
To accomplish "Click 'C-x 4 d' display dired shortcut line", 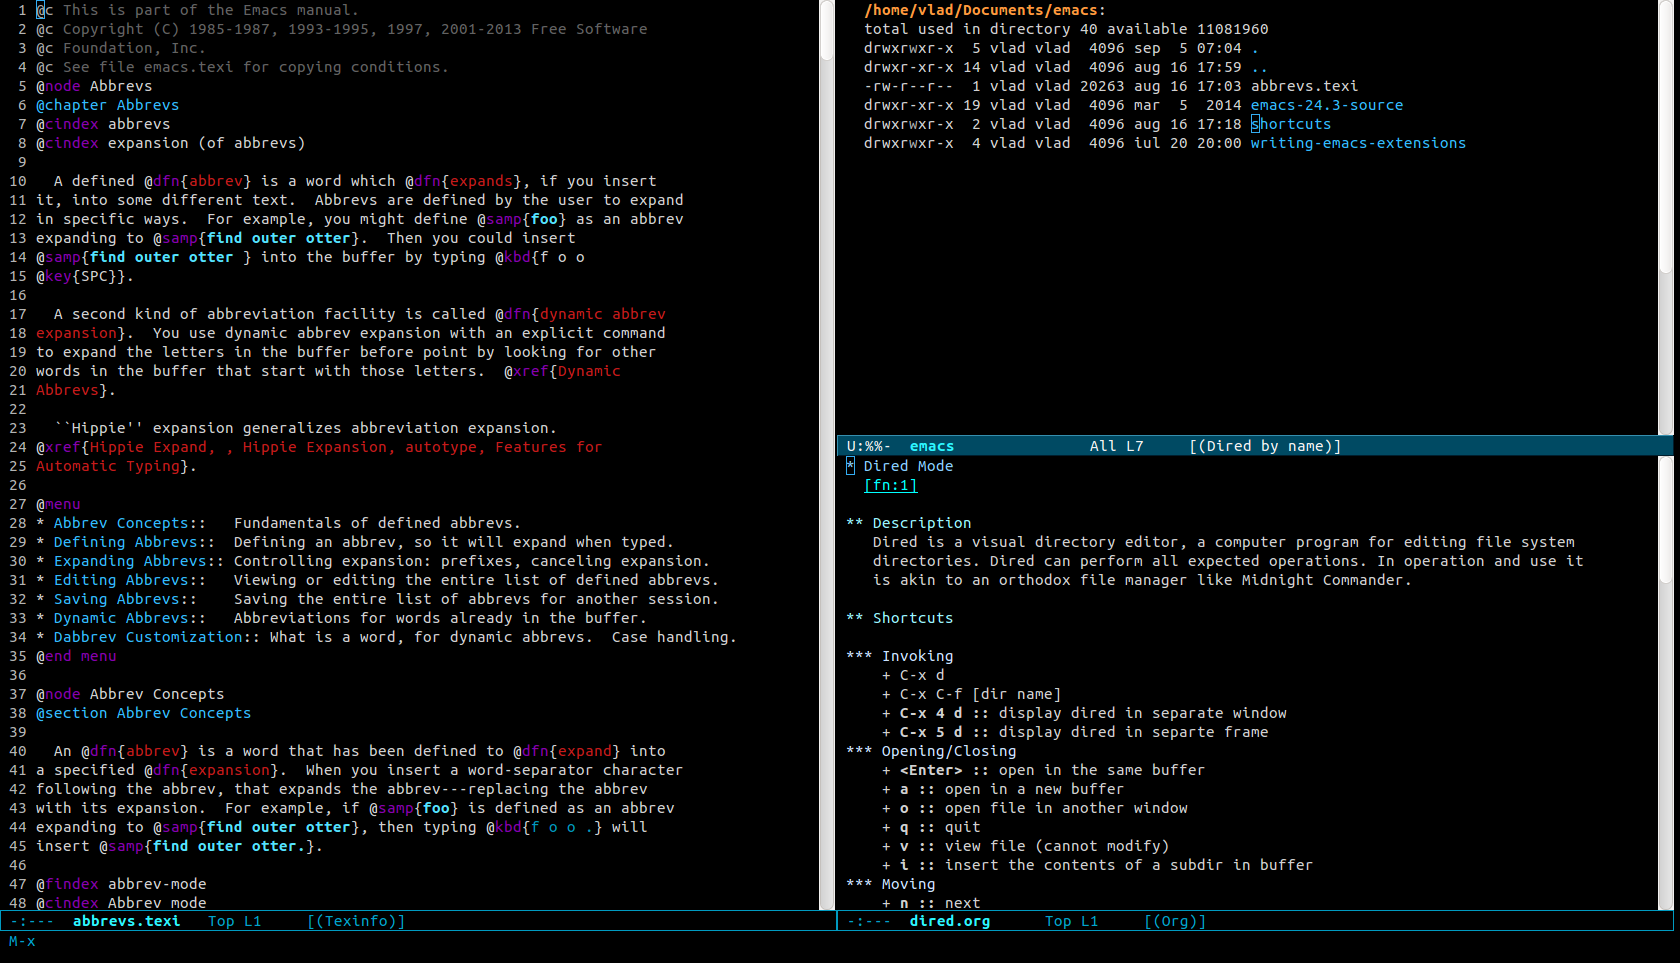I will pyautogui.click(x=1084, y=713).
